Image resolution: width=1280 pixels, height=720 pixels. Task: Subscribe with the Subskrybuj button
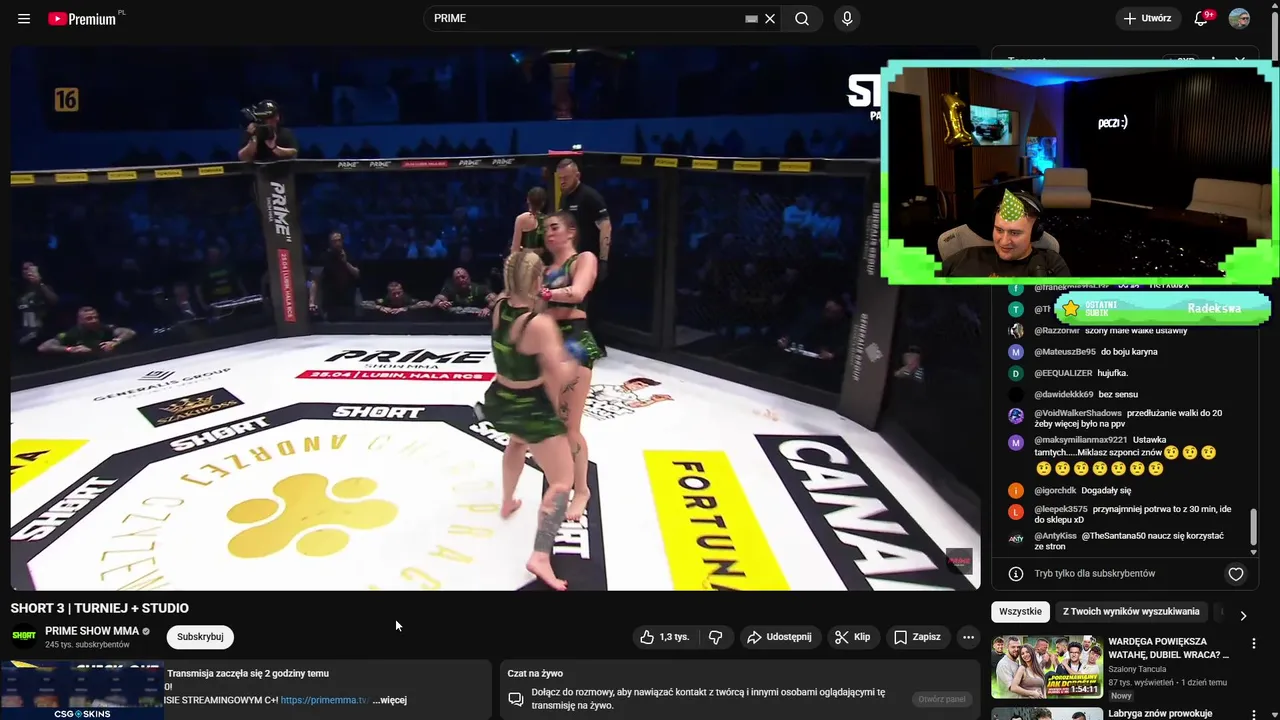[200, 636]
